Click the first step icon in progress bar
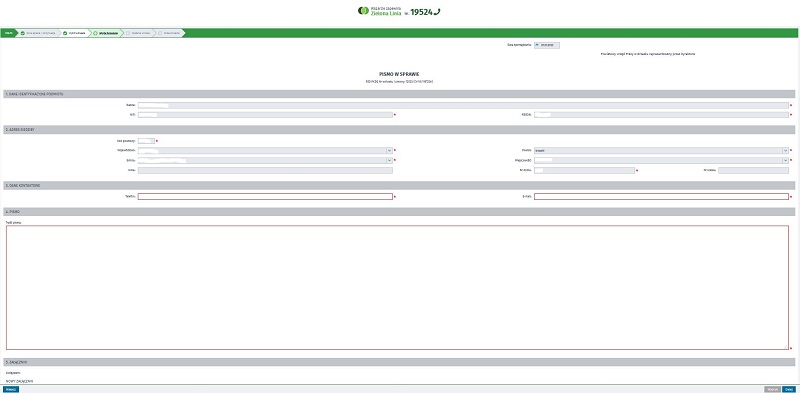 click(23, 33)
